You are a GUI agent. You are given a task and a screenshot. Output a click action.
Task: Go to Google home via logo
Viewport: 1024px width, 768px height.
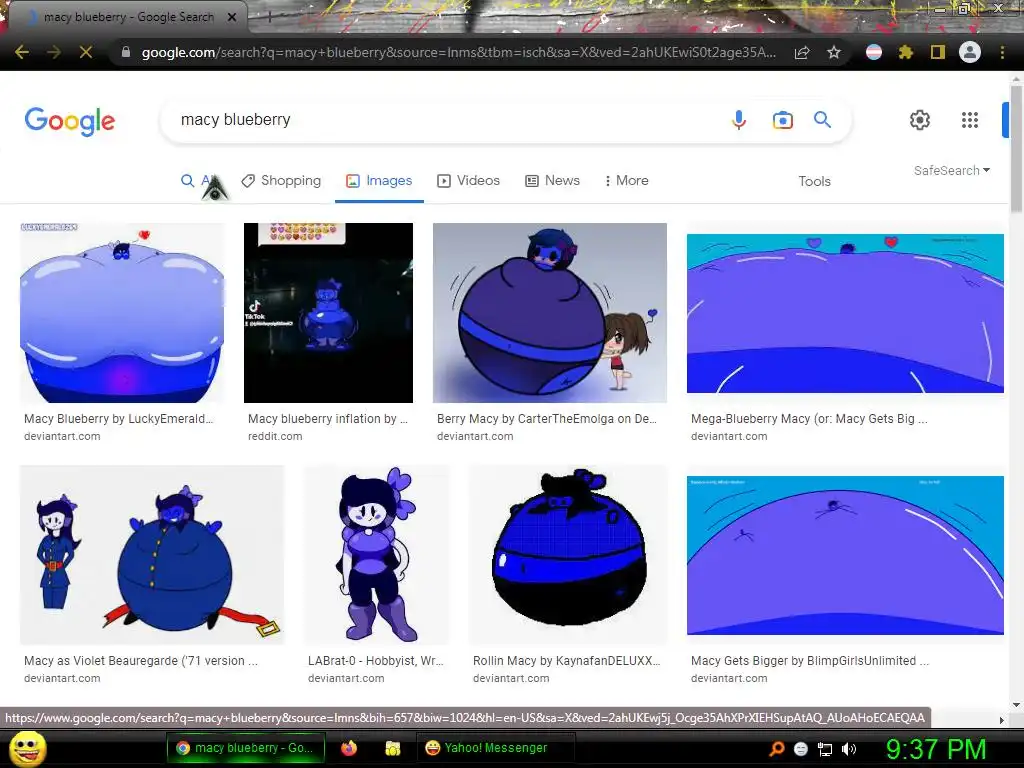click(70, 121)
